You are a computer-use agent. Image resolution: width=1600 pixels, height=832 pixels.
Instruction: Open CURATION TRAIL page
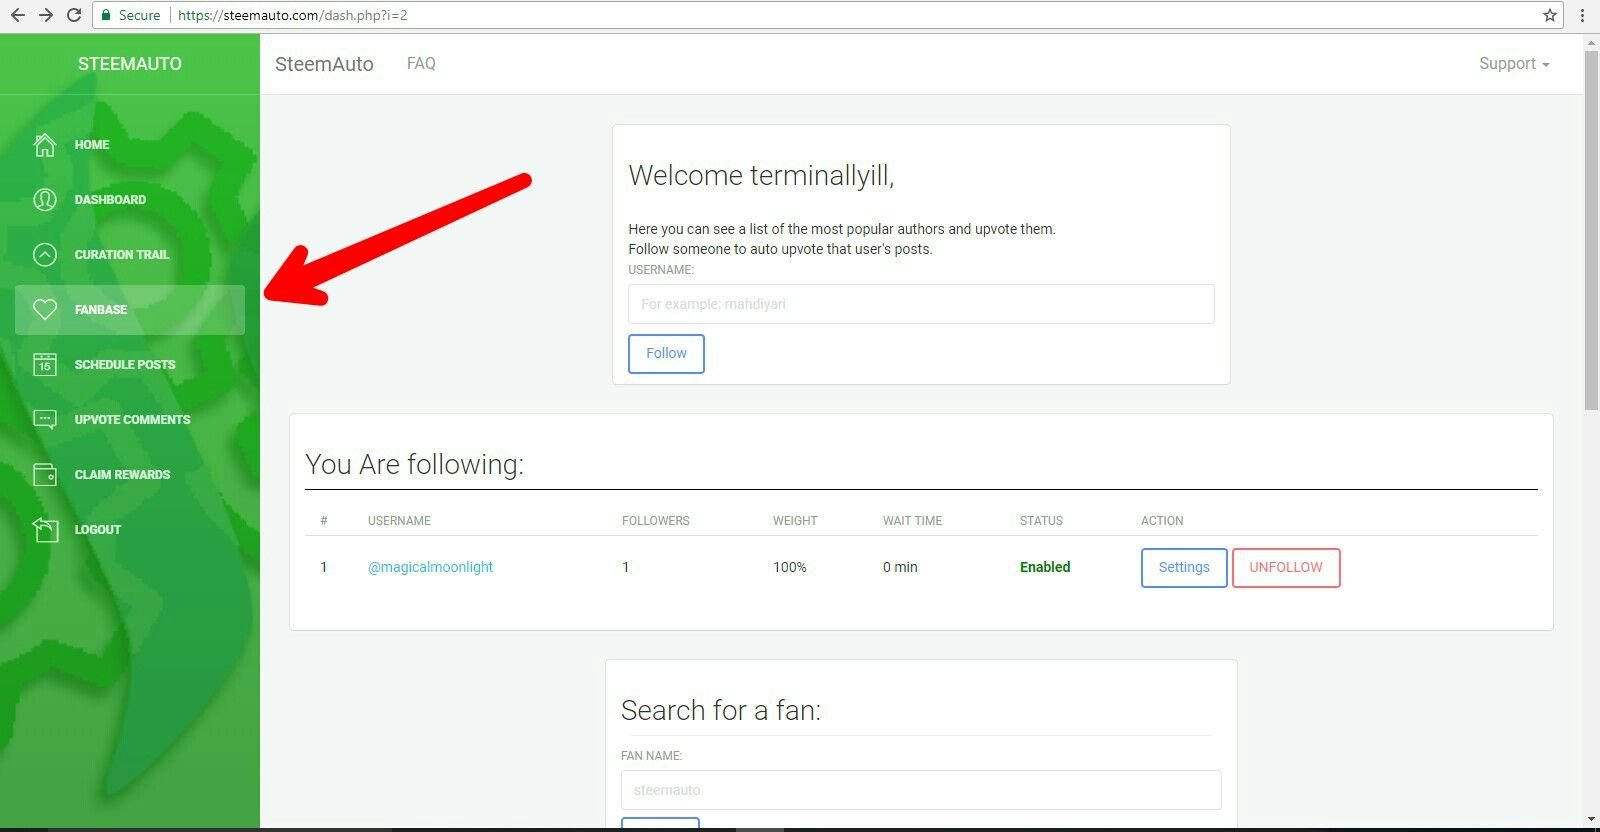click(x=130, y=255)
